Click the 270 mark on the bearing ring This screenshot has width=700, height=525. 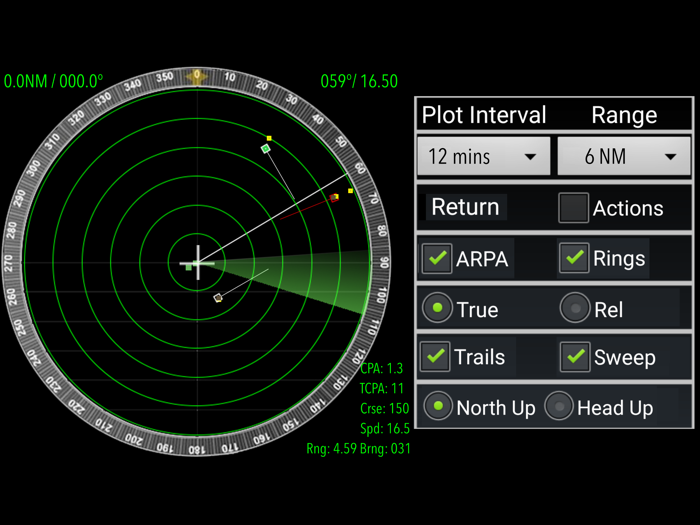[x=9, y=263]
